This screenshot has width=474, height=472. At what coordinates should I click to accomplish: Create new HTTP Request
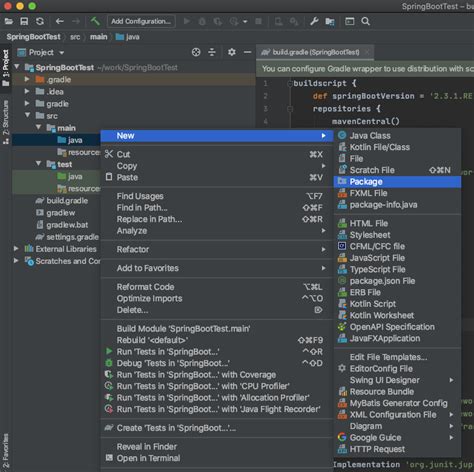pos(397,449)
